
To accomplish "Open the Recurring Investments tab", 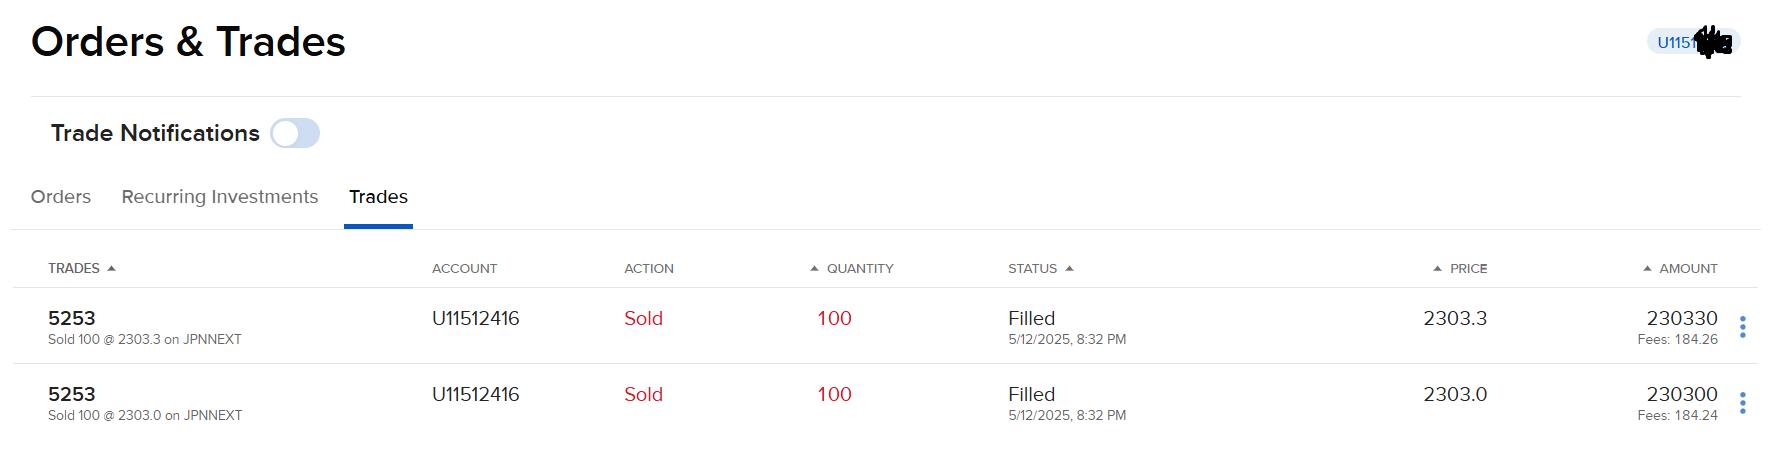I will click(220, 197).
